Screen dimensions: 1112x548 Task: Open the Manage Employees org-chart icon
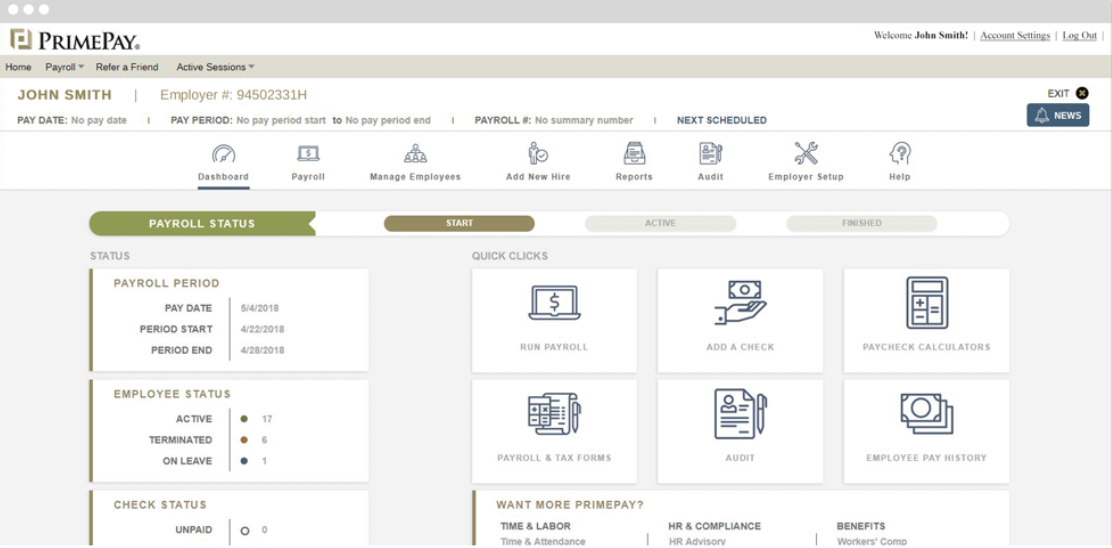[415, 154]
